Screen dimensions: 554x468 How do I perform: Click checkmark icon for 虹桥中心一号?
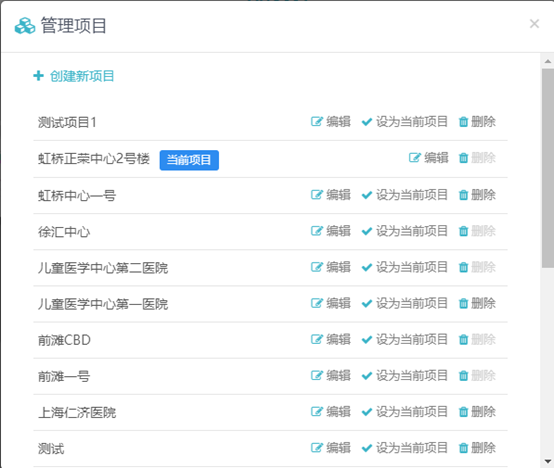coord(367,195)
